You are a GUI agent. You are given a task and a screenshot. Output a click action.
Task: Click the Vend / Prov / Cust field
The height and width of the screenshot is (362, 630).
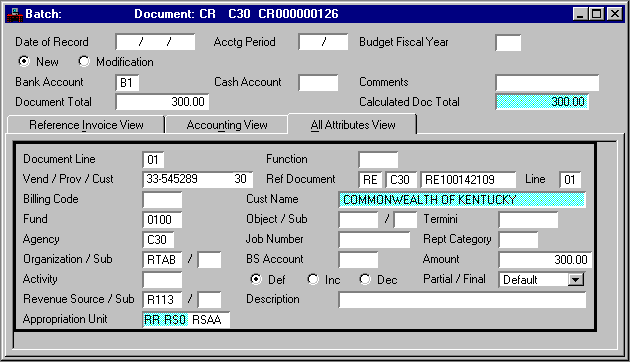click(198, 179)
